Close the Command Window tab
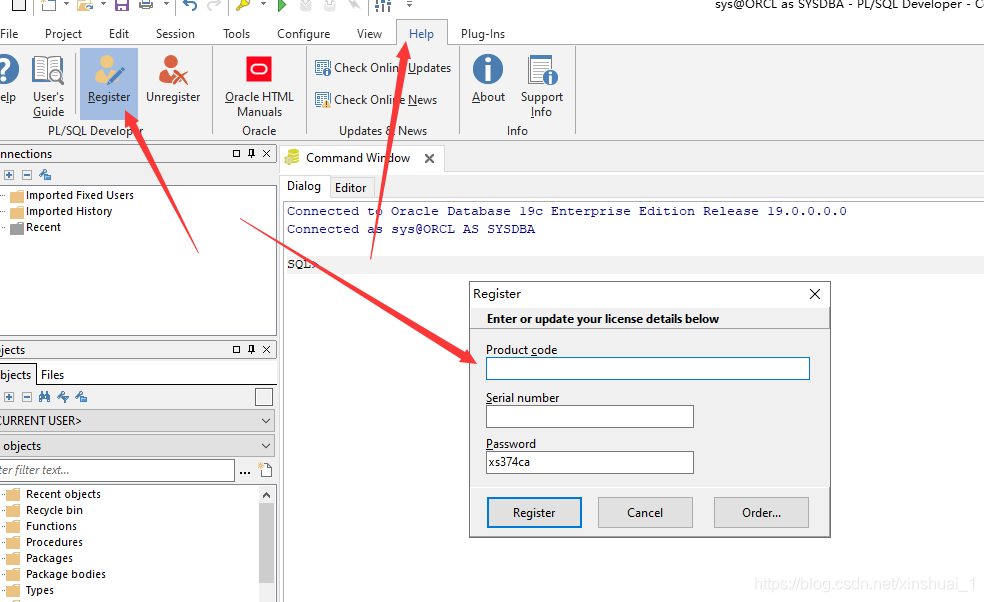 point(429,158)
